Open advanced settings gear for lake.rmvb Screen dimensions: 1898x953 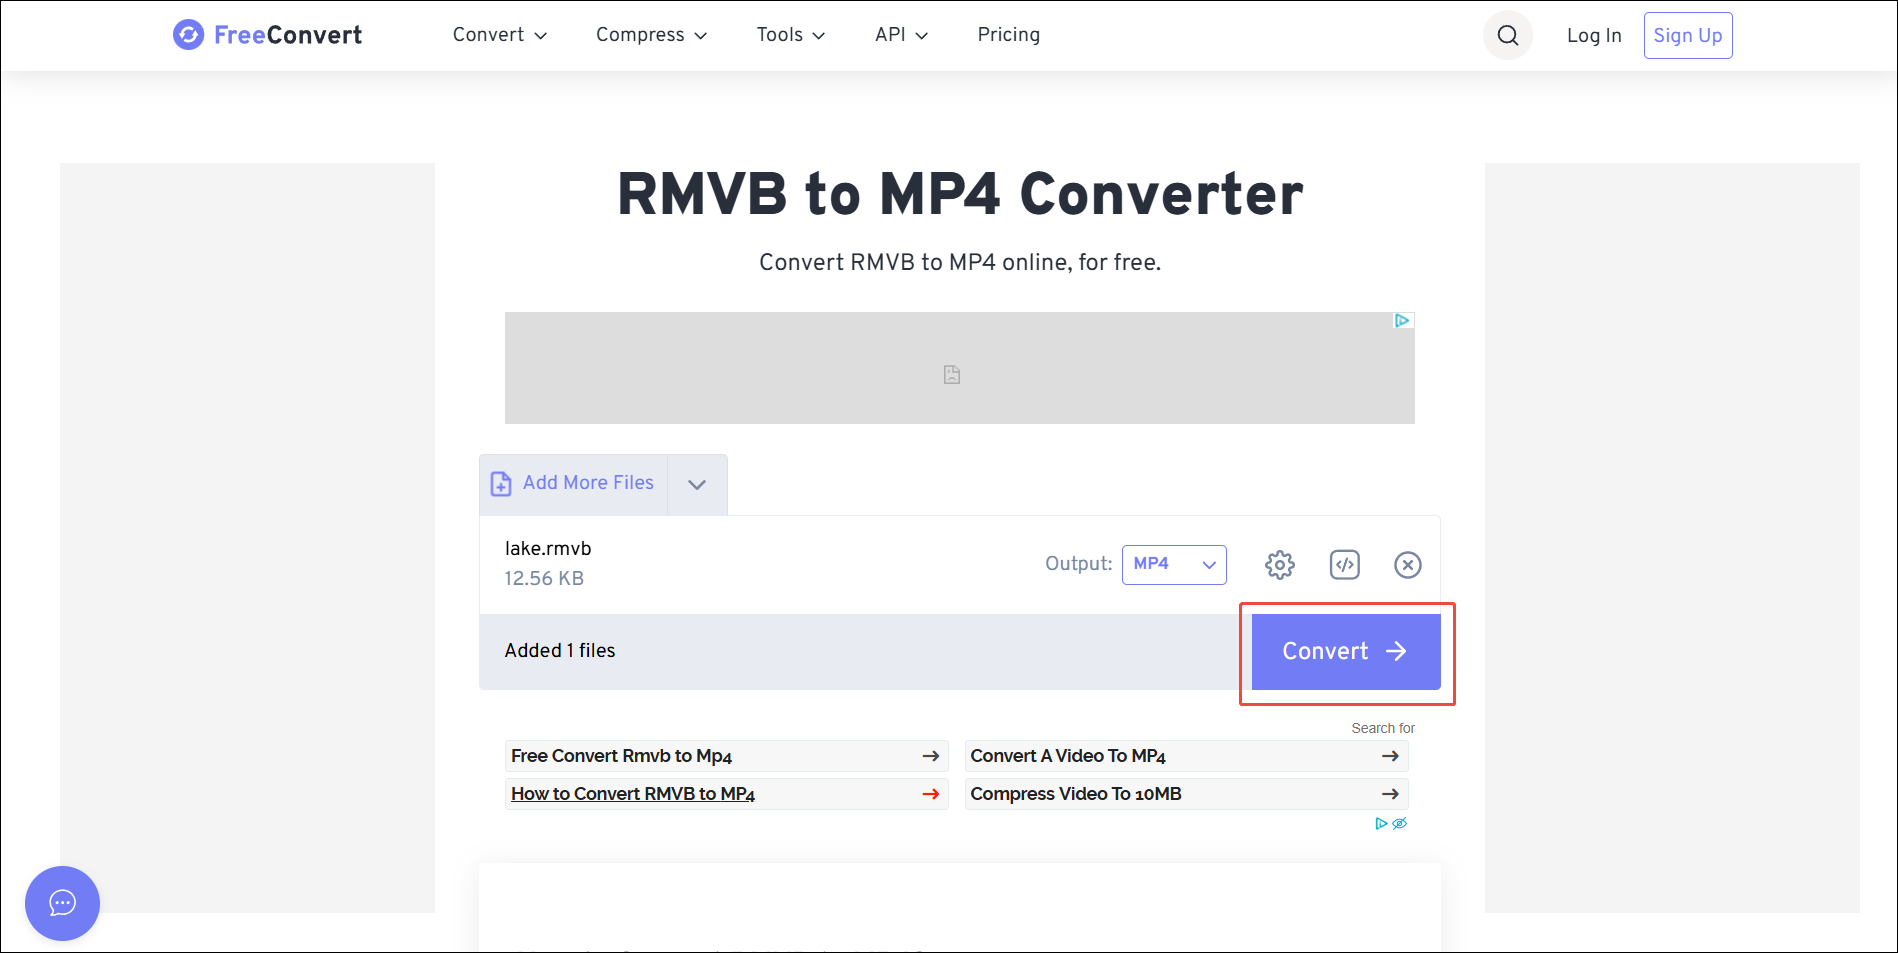pos(1279,564)
